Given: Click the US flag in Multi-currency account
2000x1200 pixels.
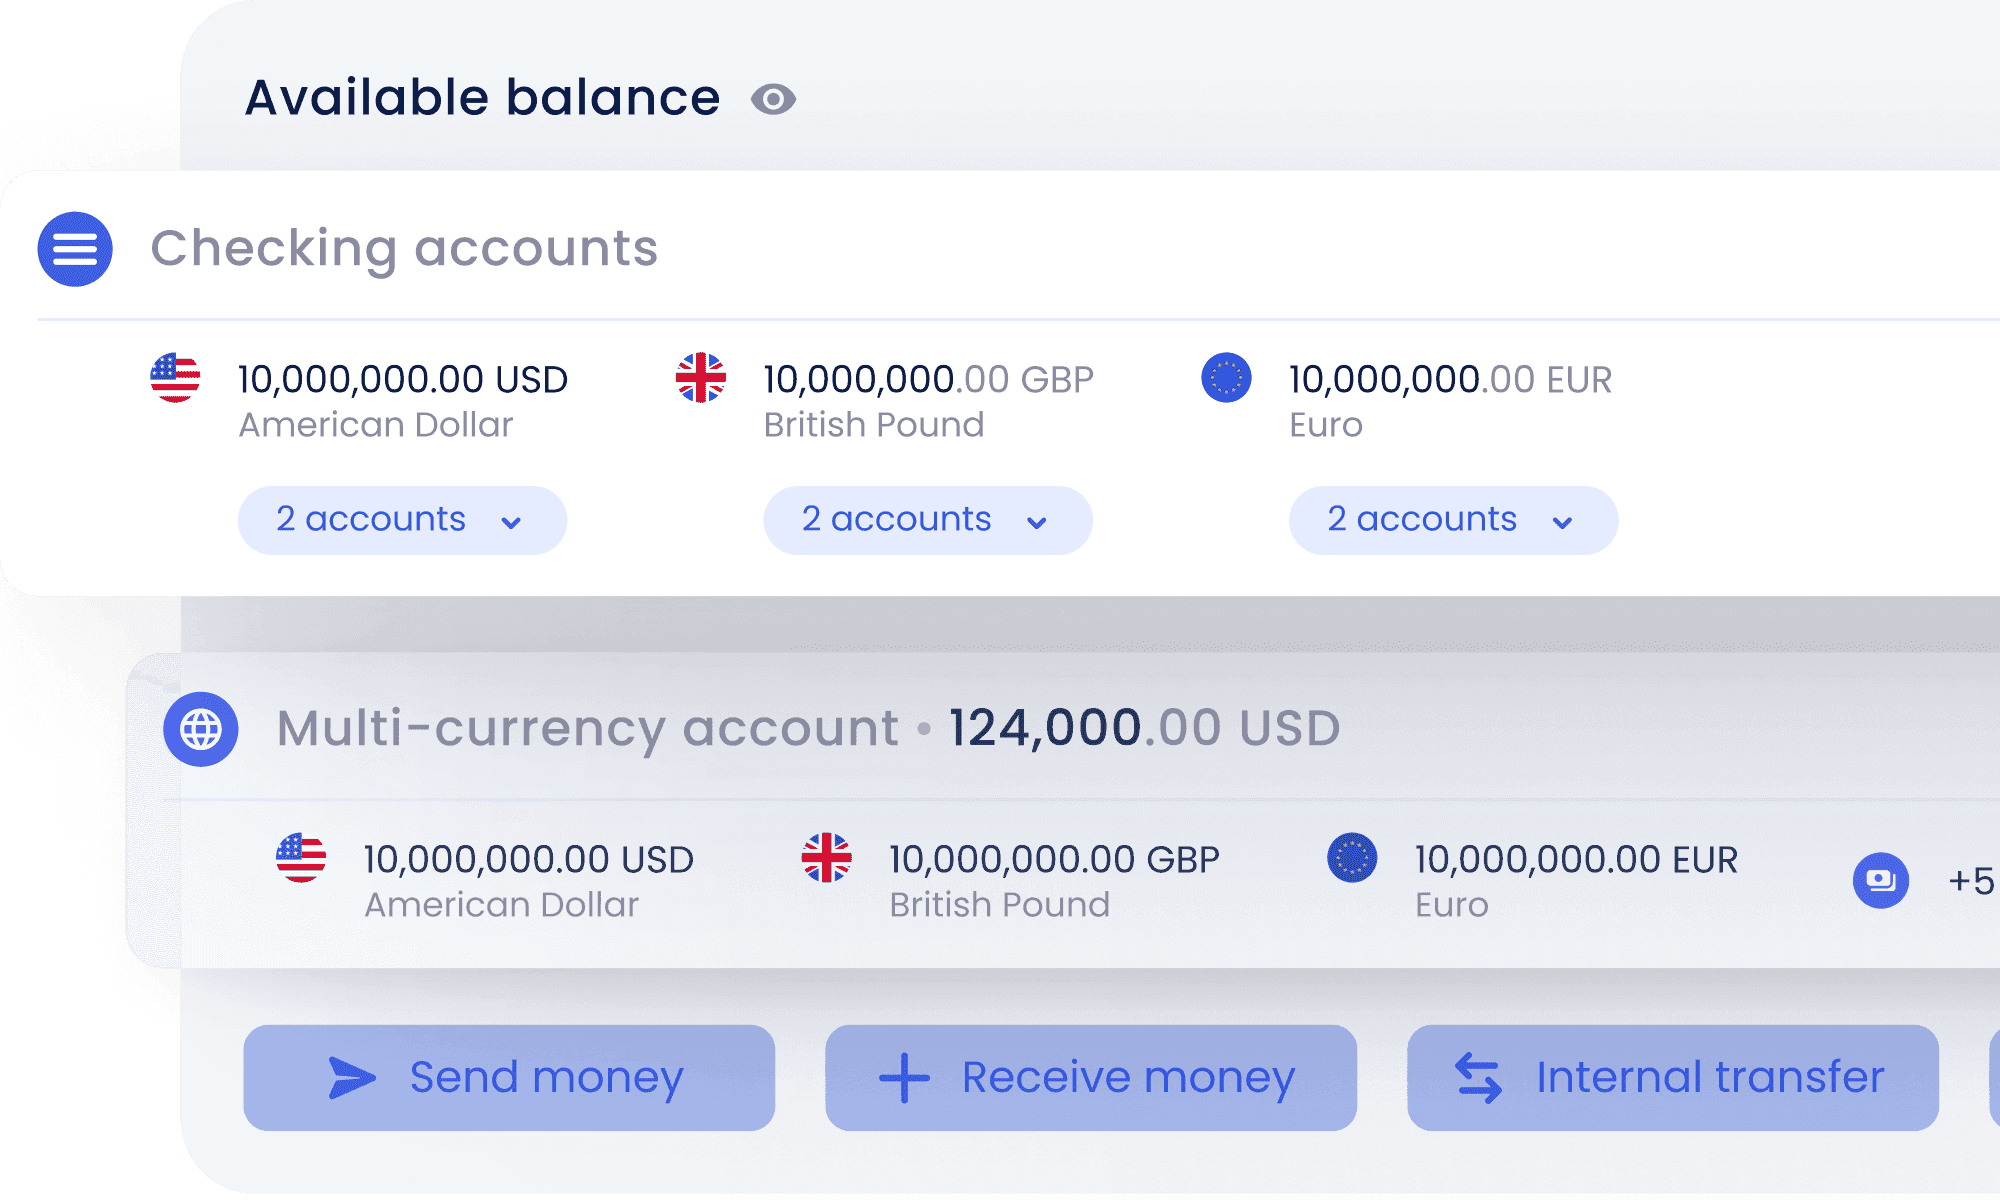Looking at the screenshot, I should (301, 858).
